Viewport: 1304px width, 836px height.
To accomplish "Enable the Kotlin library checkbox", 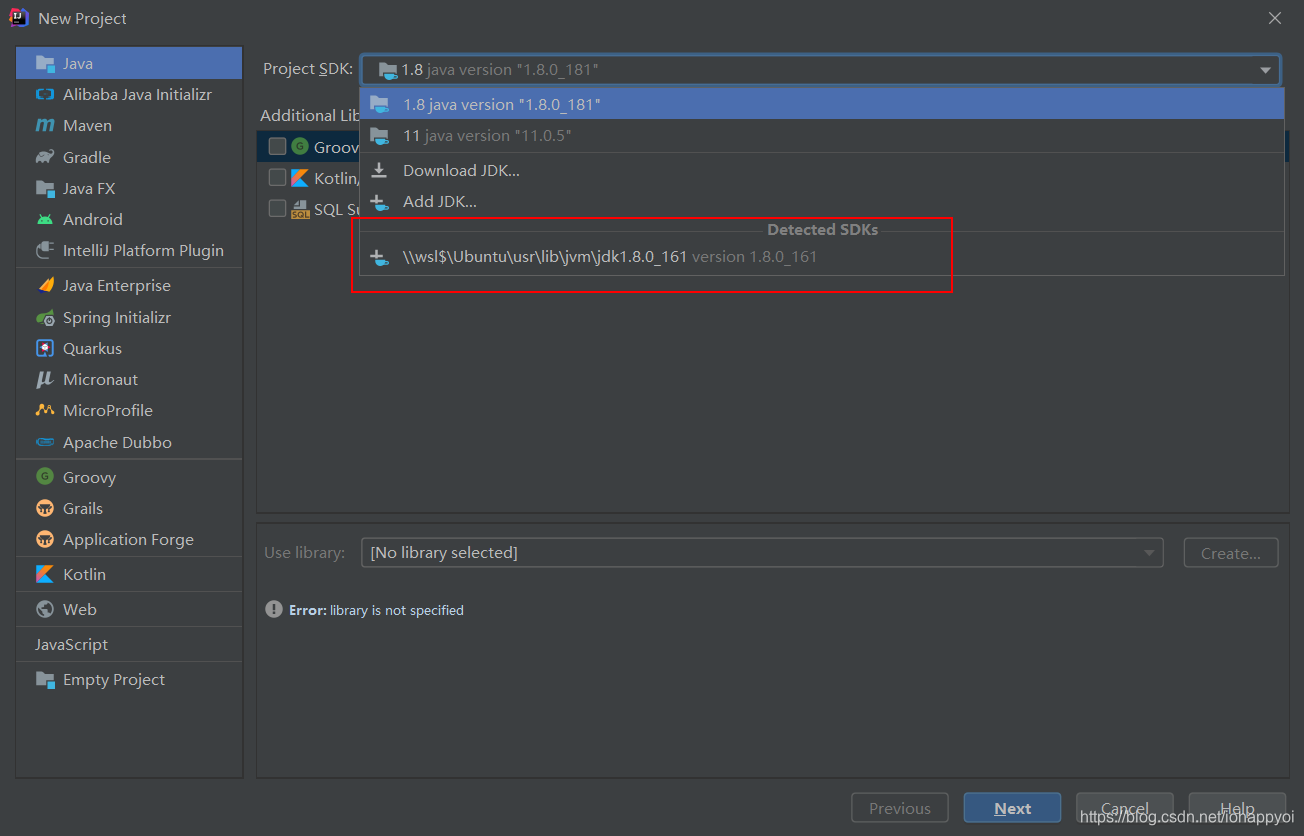I will point(277,178).
